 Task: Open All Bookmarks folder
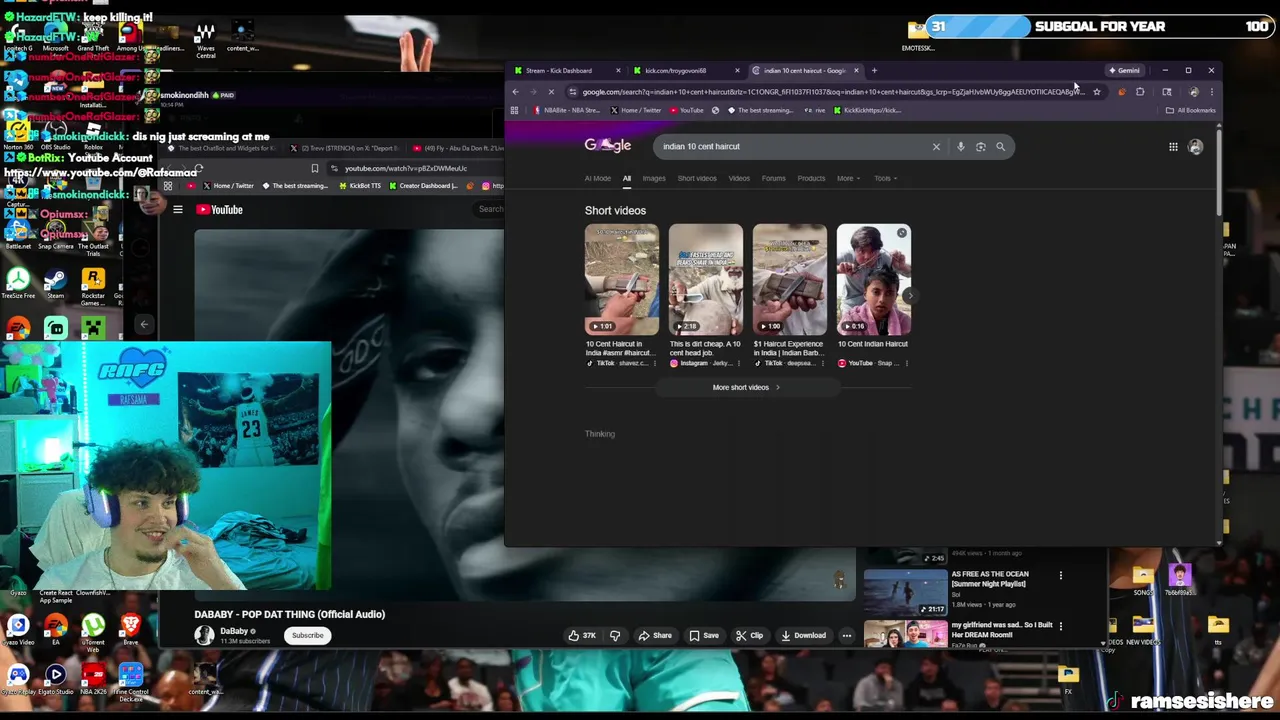tap(1191, 111)
